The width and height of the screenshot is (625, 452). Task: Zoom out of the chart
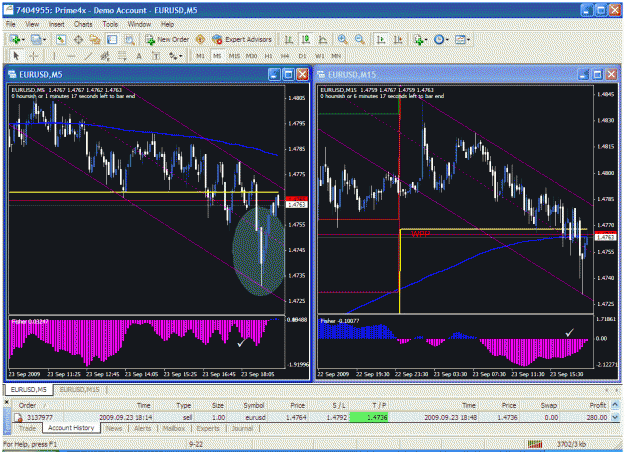(x=360, y=39)
